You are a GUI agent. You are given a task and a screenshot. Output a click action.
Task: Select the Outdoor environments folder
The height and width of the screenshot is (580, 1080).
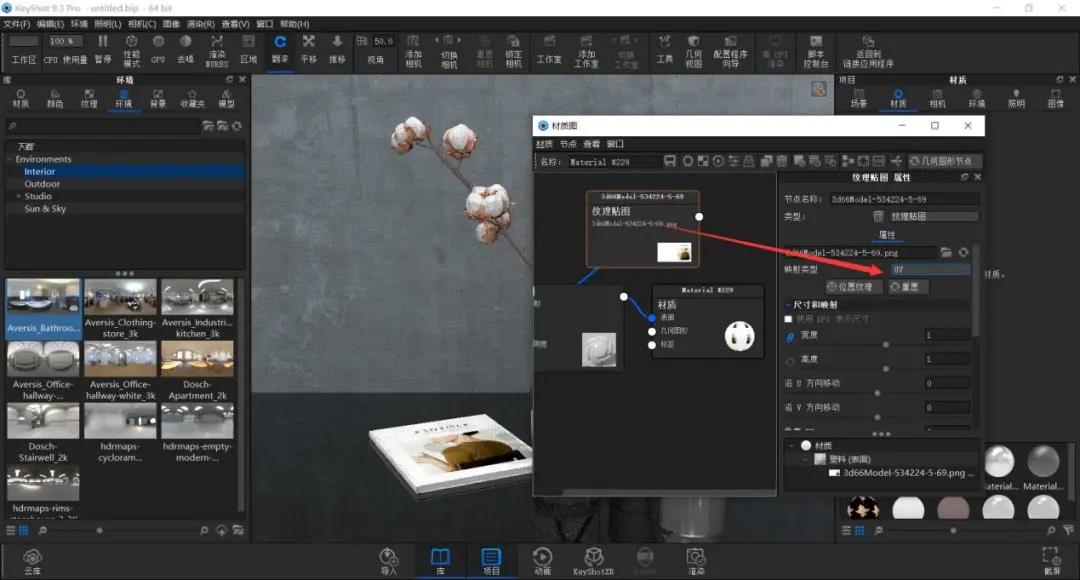[x=42, y=184]
